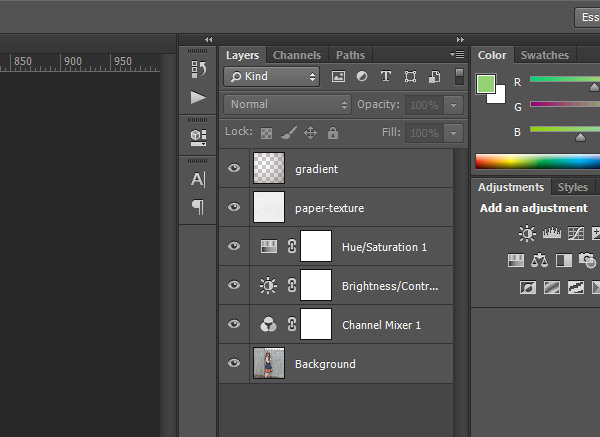Switch to the Swatches tab
This screenshot has height=437, width=600.
(x=544, y=55)
